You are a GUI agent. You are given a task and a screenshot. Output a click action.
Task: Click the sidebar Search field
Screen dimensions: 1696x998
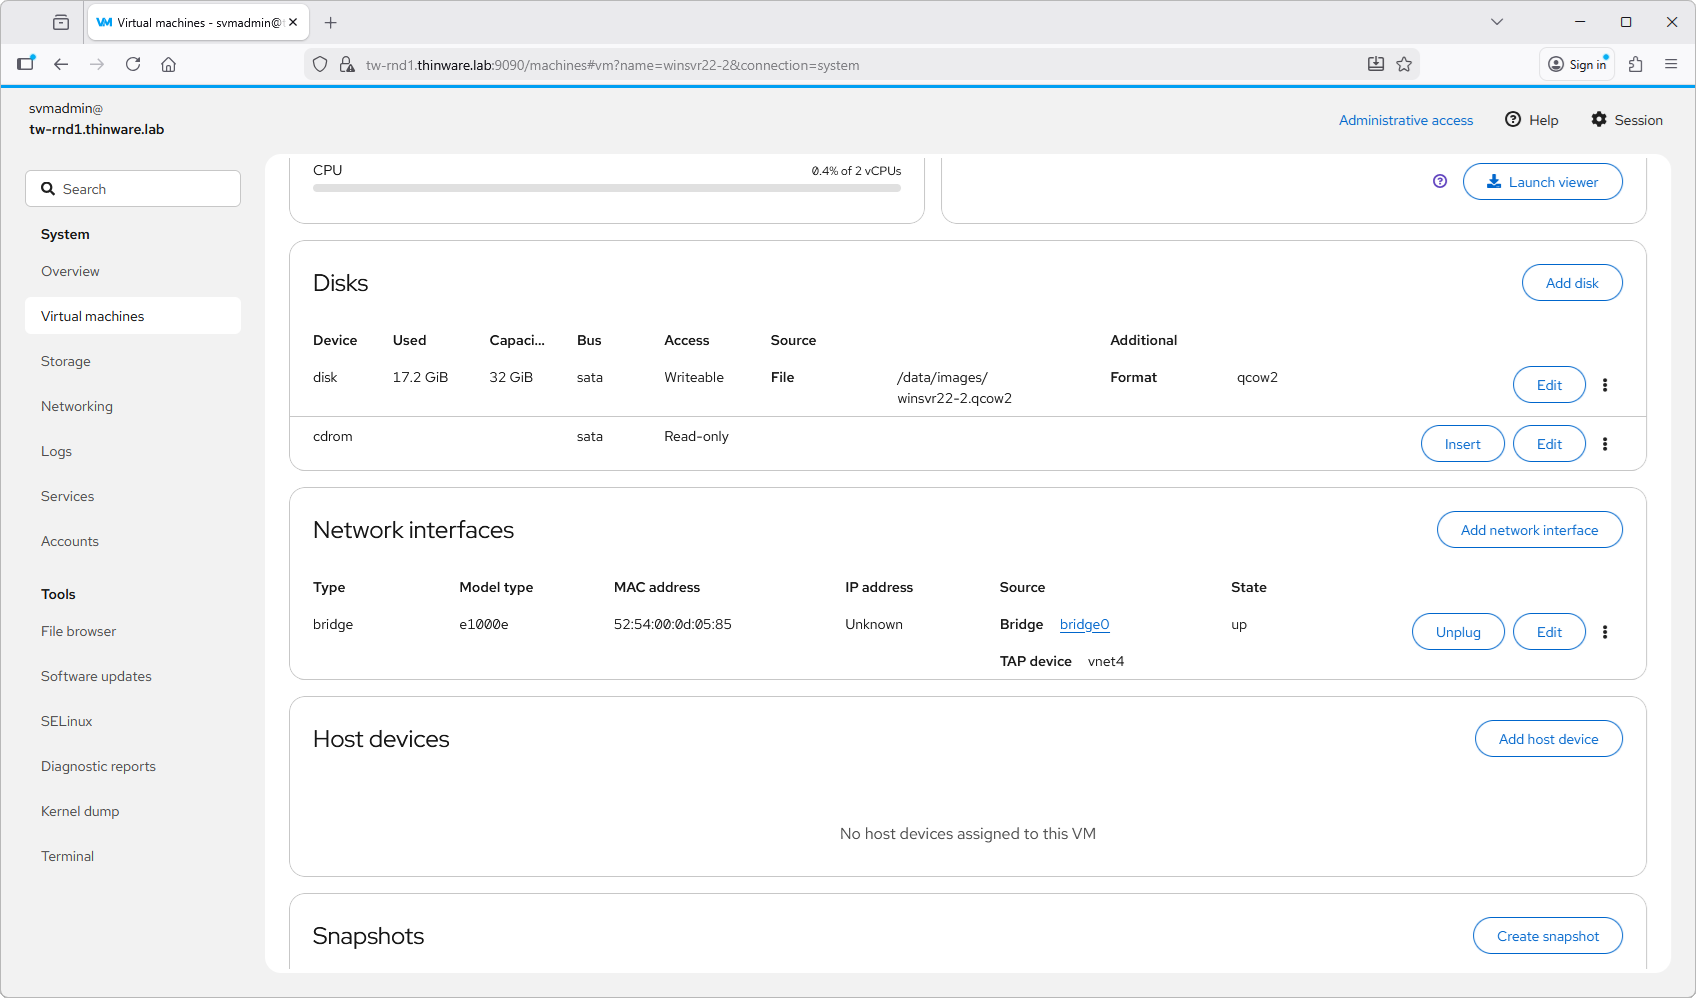click(133, 189)
